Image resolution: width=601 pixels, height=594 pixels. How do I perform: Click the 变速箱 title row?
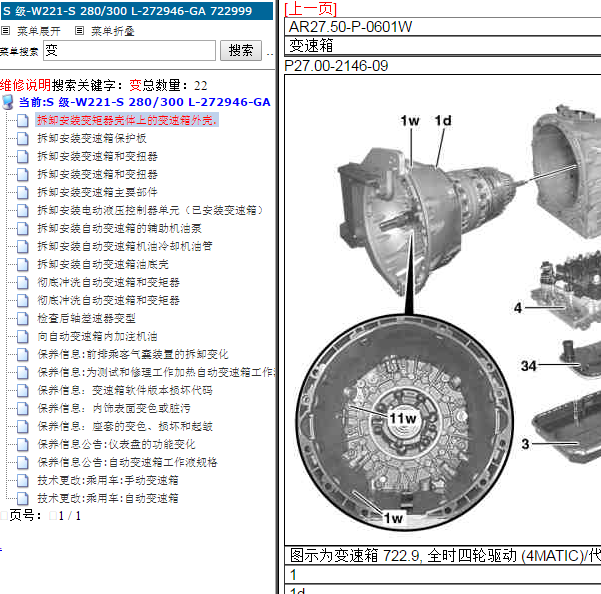[443, 46]
